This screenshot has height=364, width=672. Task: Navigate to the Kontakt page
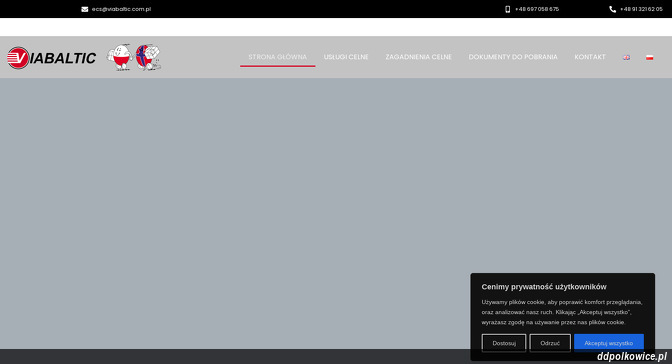click(590, 57)
